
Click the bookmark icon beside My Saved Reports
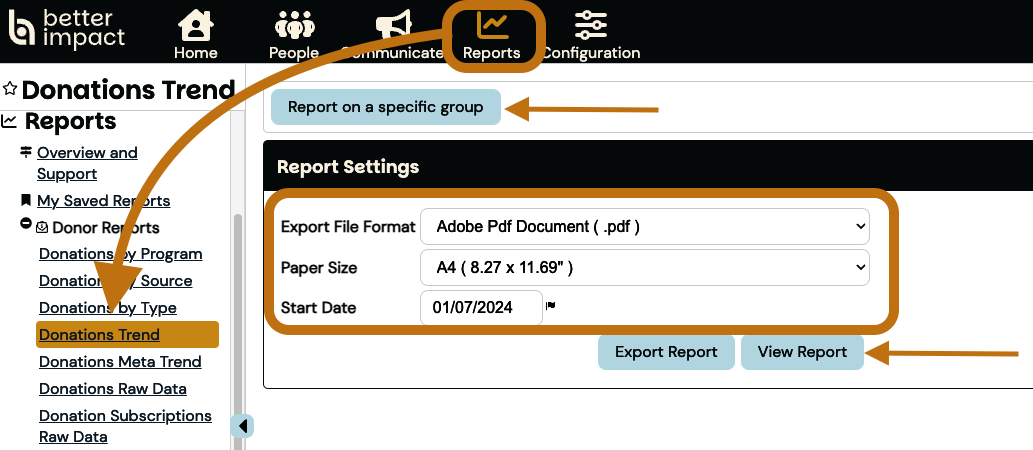(x=26, y=200)
